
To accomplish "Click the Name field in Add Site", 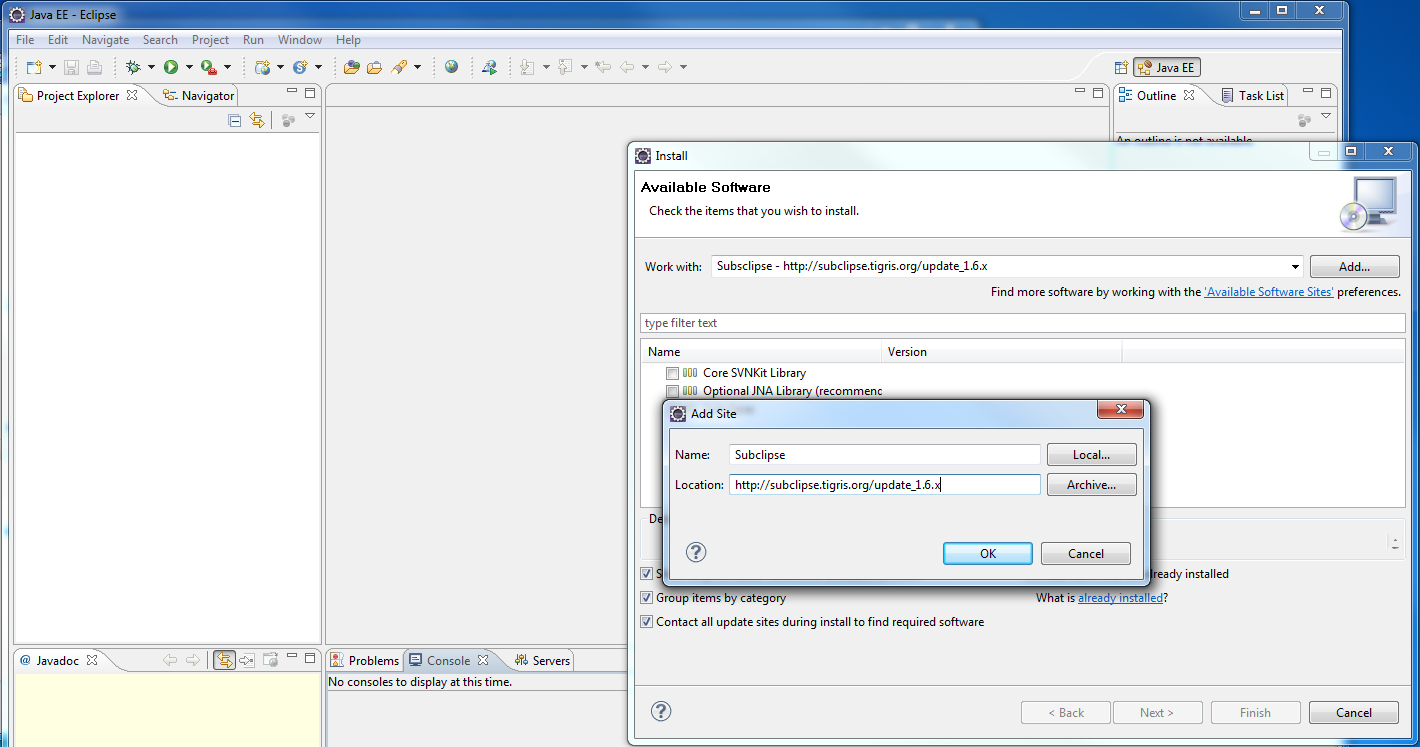I will pos(885,455).
